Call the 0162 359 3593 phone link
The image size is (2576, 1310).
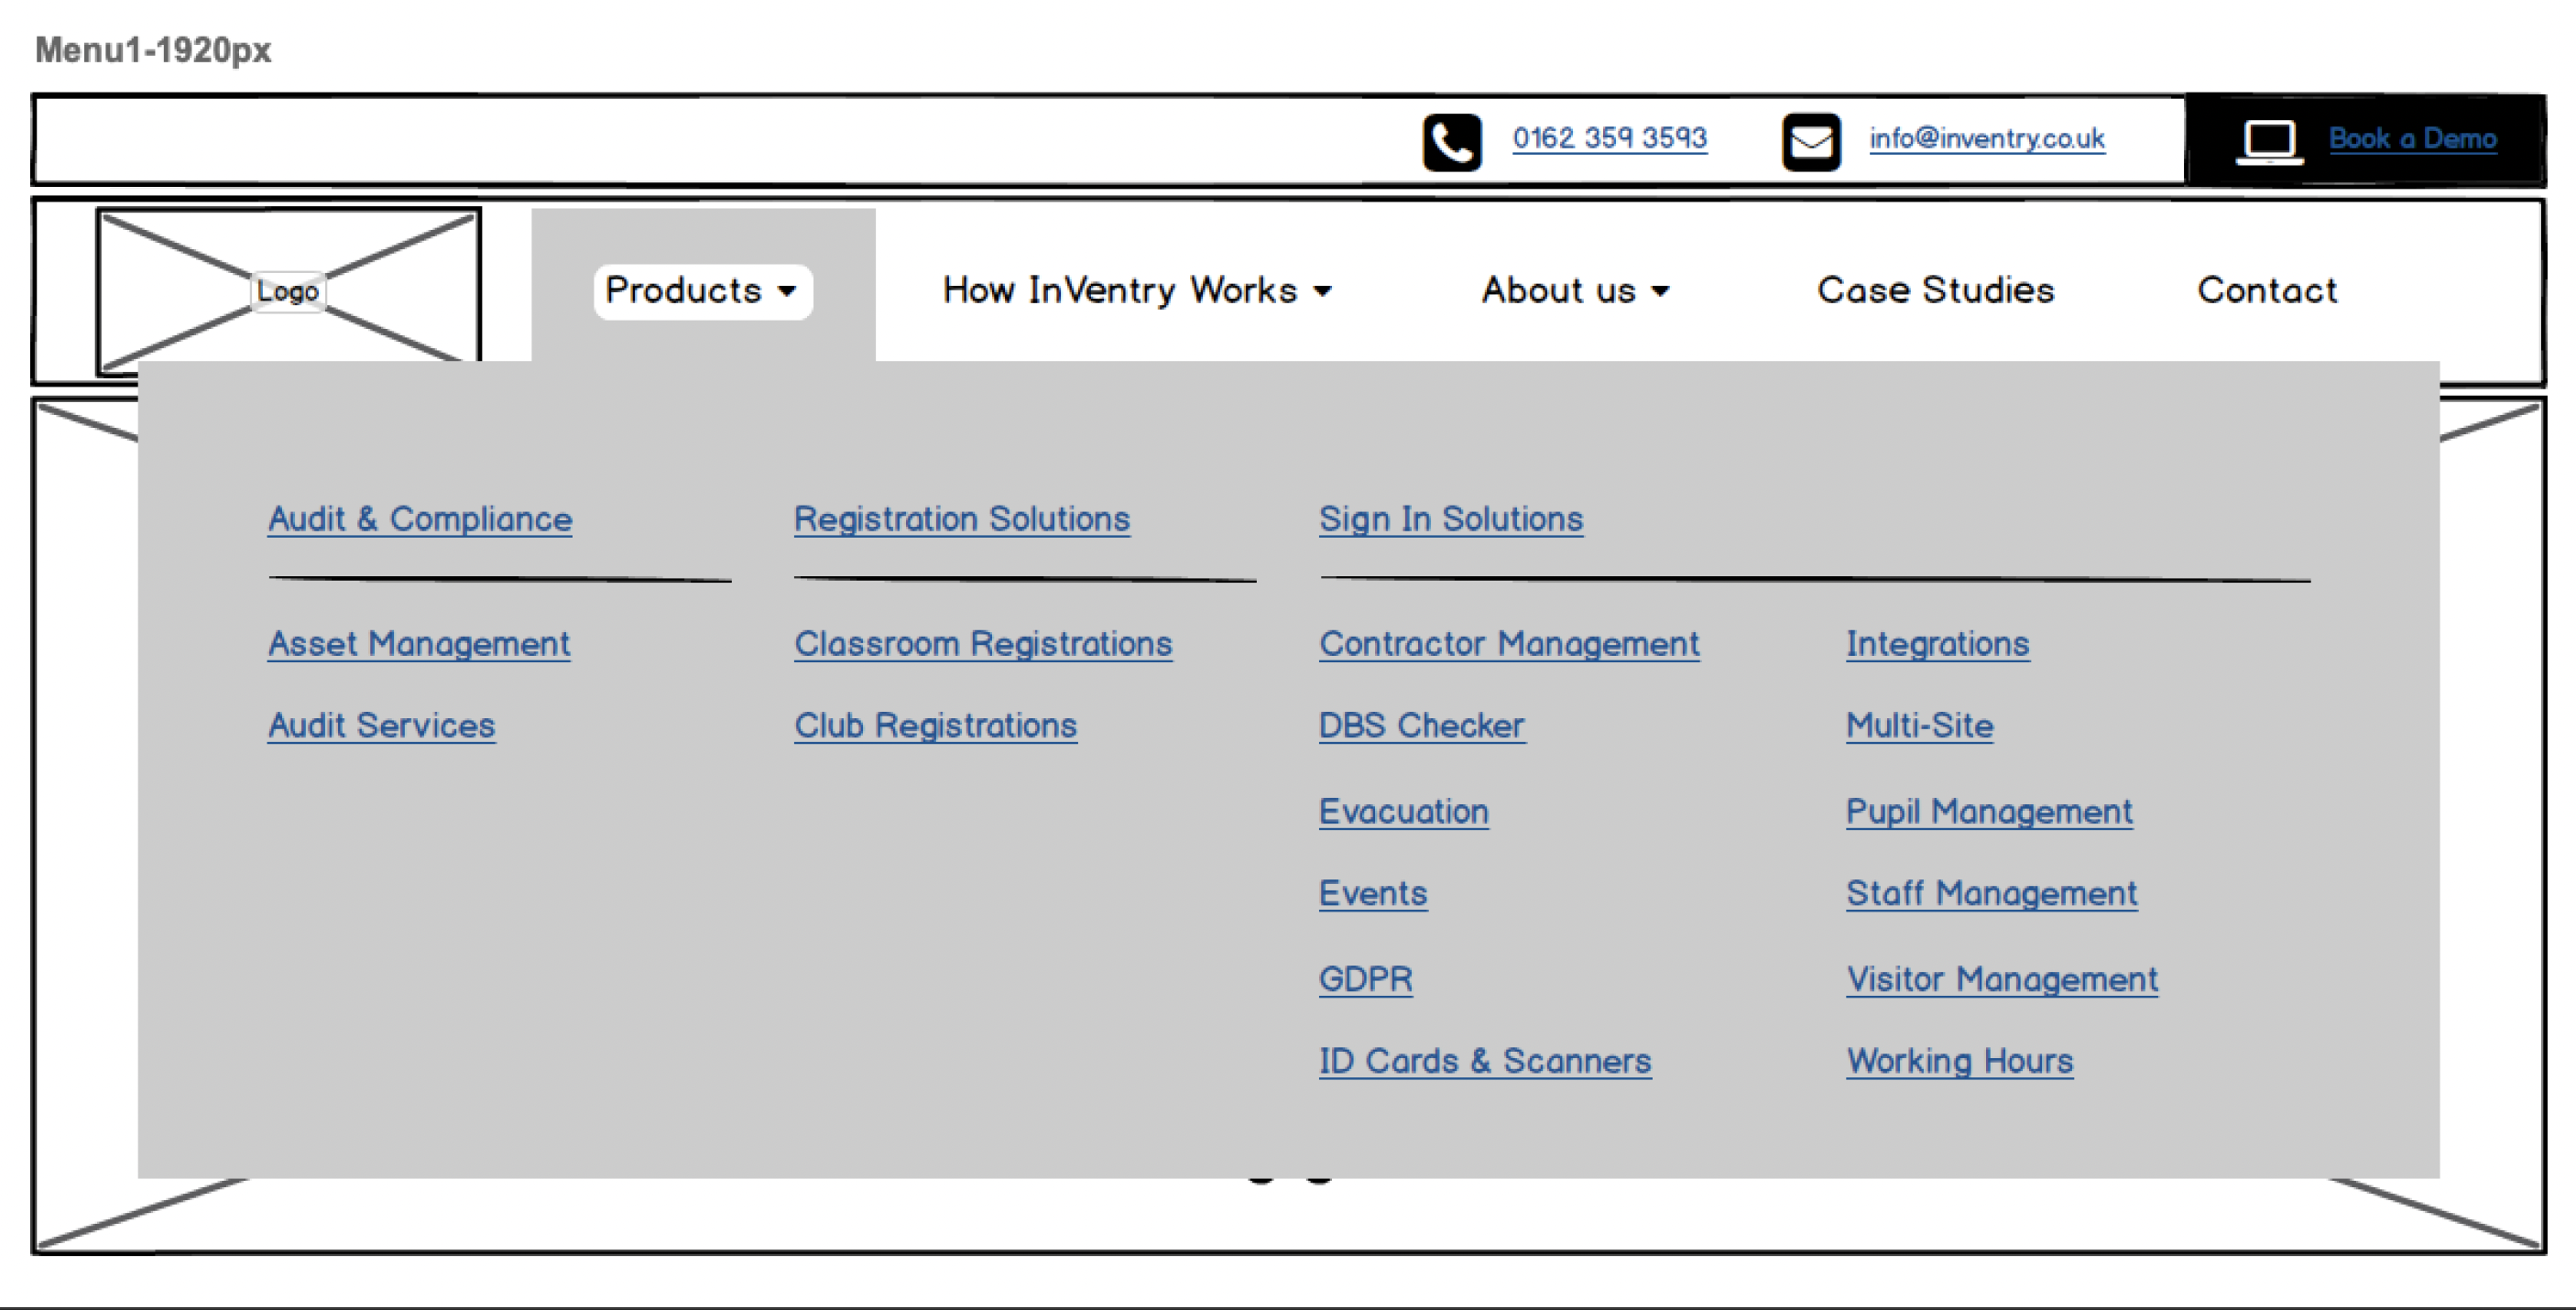click(x=1609, y=138)
